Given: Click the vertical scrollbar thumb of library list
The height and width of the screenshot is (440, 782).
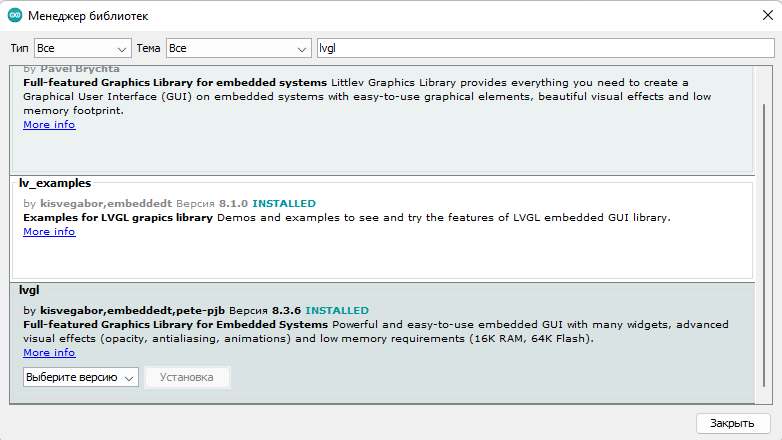Looking at the screenshot, I should tap(764, 244).
